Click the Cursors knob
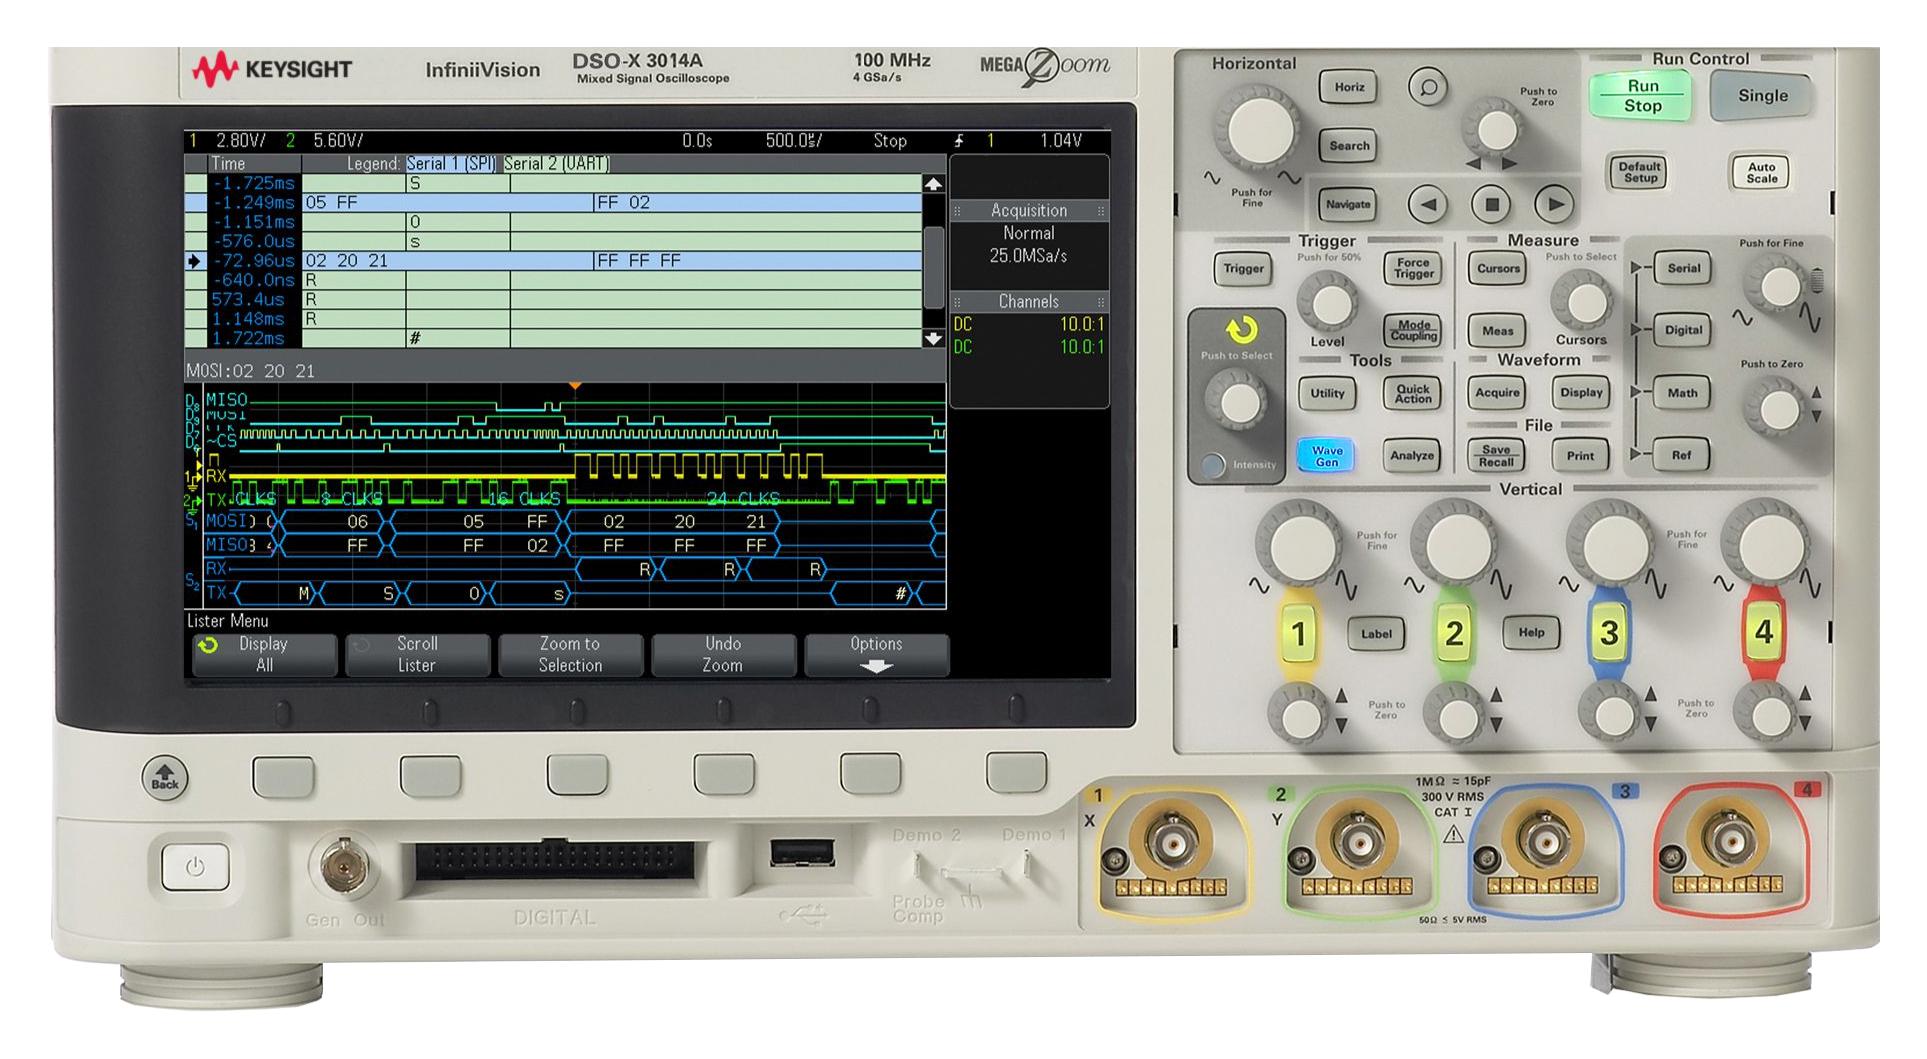Screen dimensions: 1927x1059 [1581, 301]
